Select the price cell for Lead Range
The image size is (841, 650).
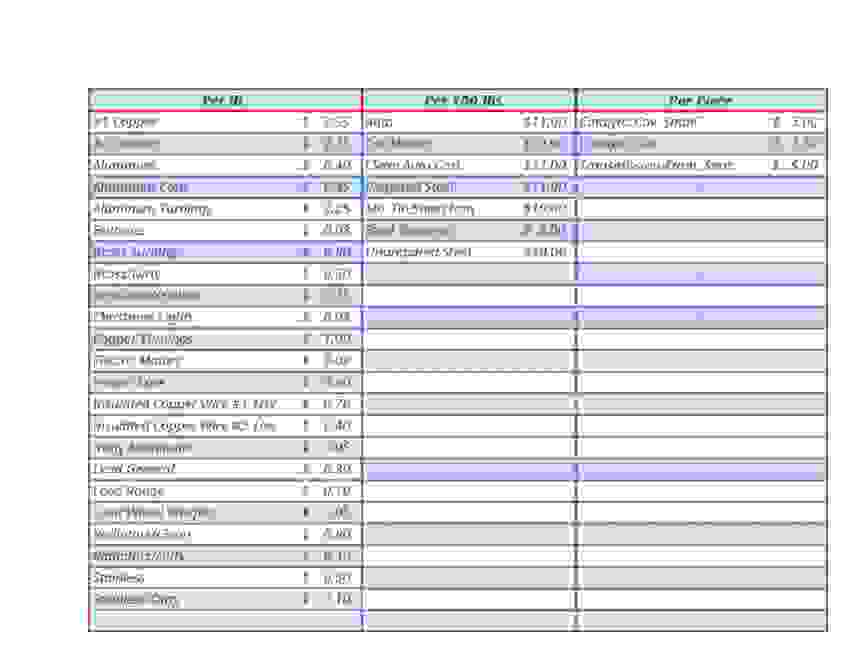336,491
